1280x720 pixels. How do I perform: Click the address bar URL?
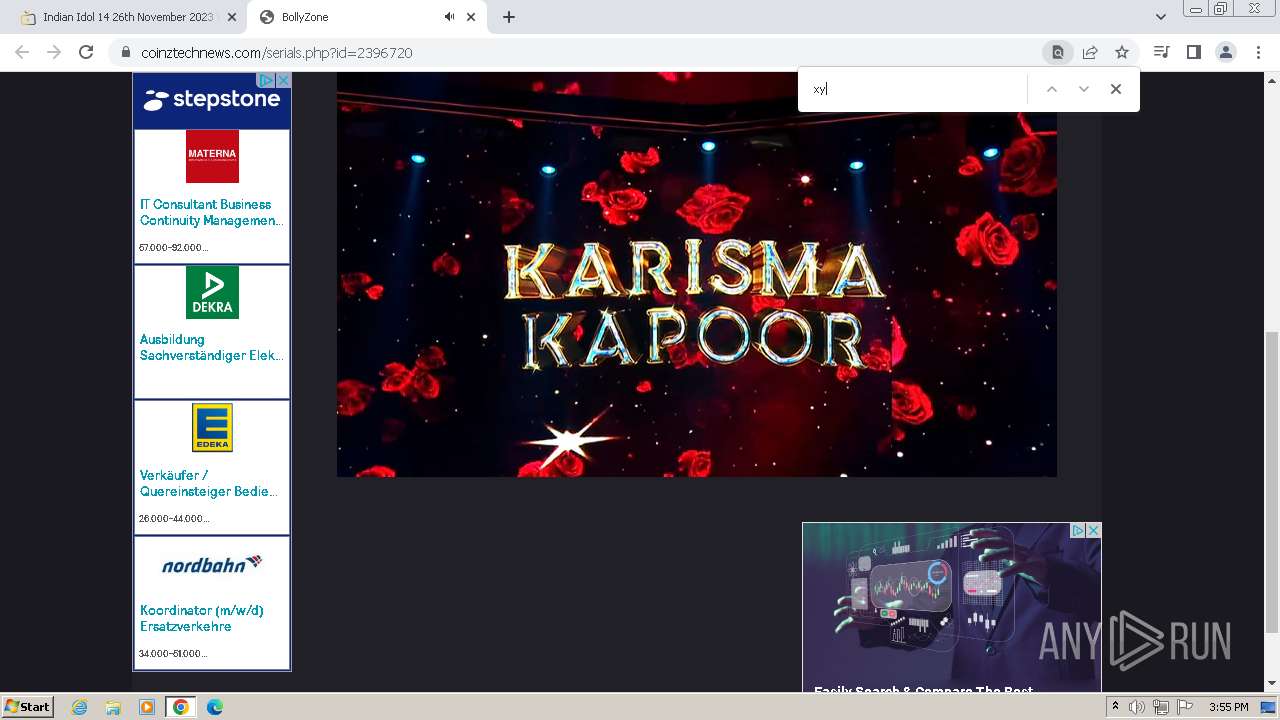277,53
